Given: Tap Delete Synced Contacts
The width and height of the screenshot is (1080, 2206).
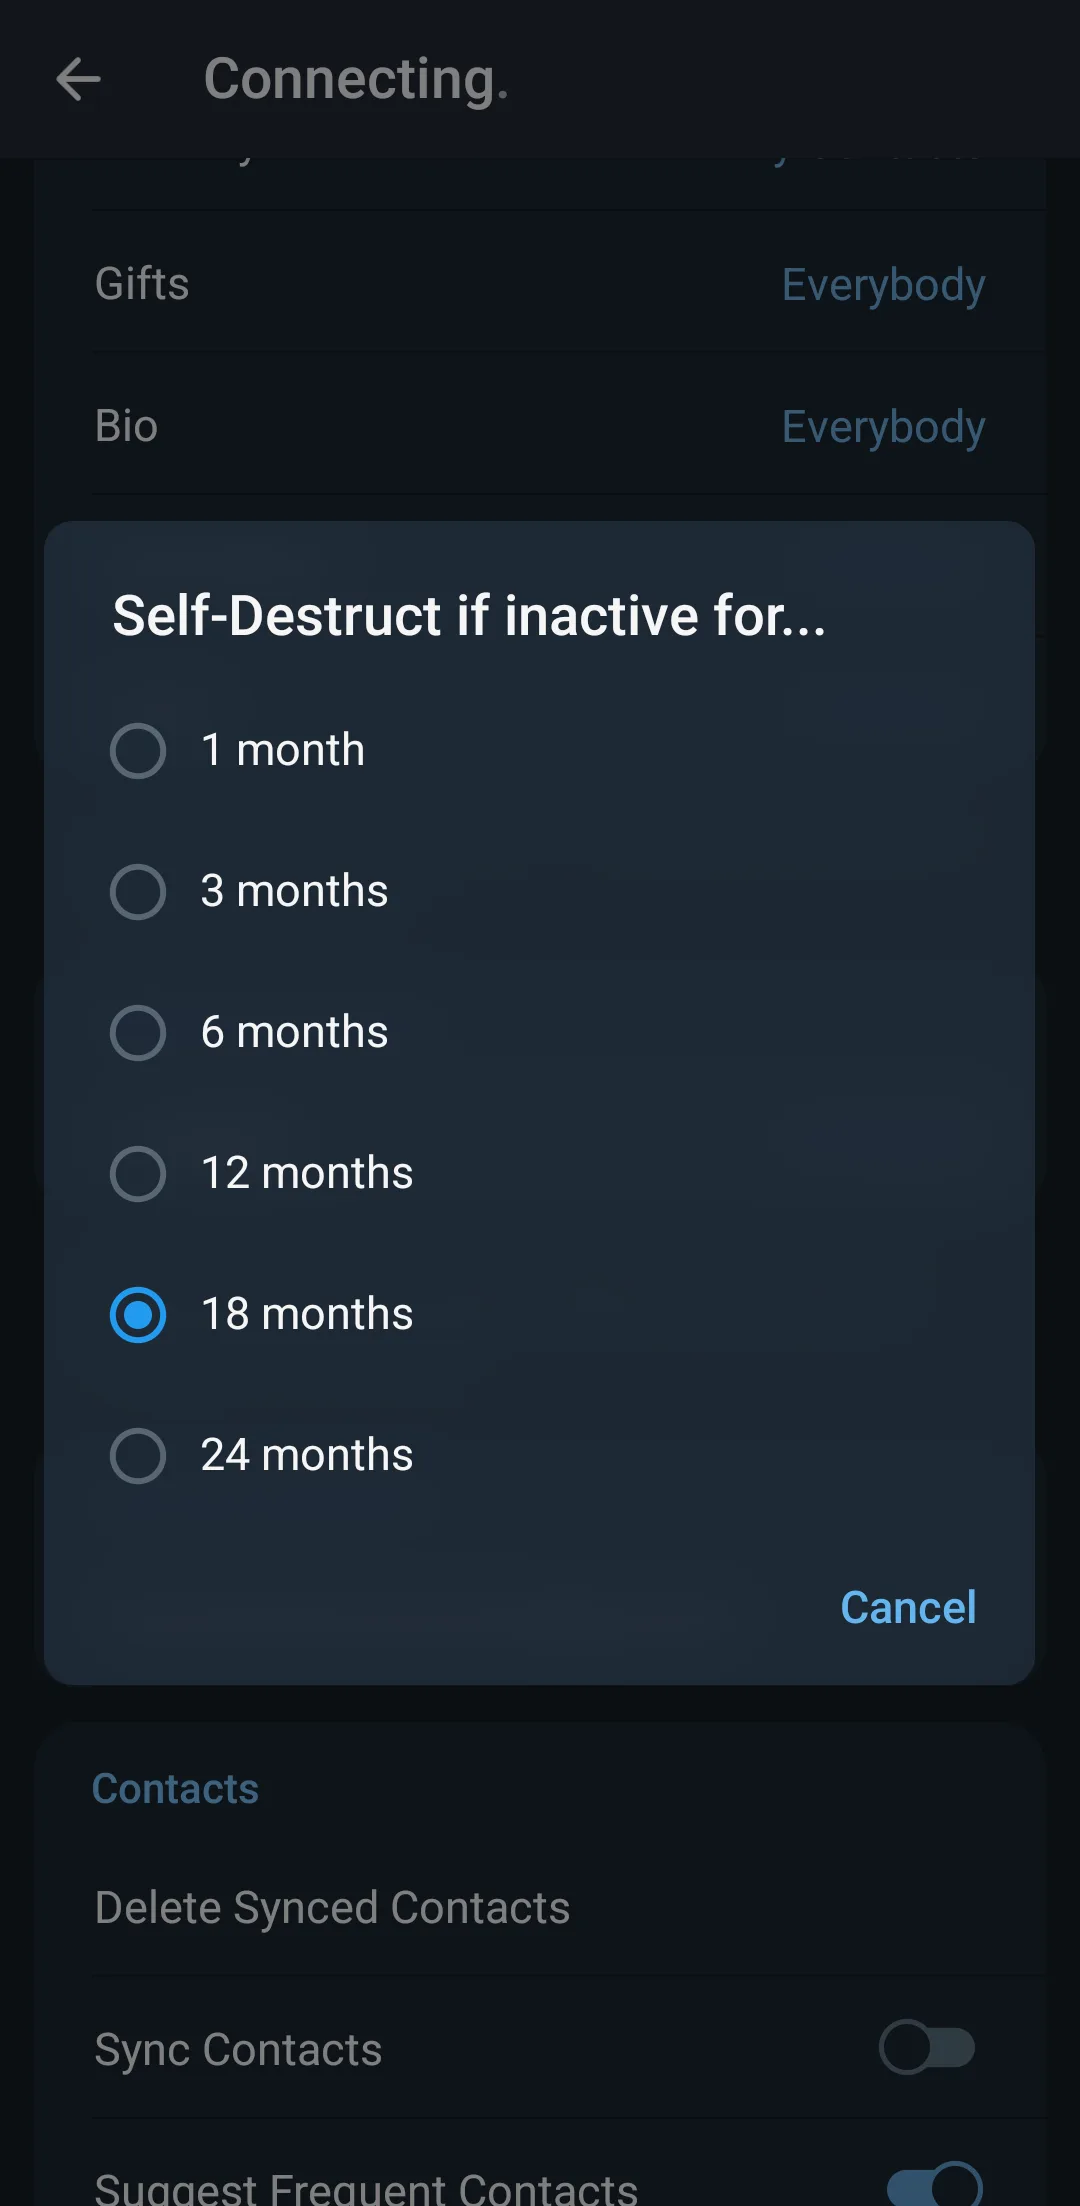Looking at the screenshot, I should click(x=332, y=1908).
